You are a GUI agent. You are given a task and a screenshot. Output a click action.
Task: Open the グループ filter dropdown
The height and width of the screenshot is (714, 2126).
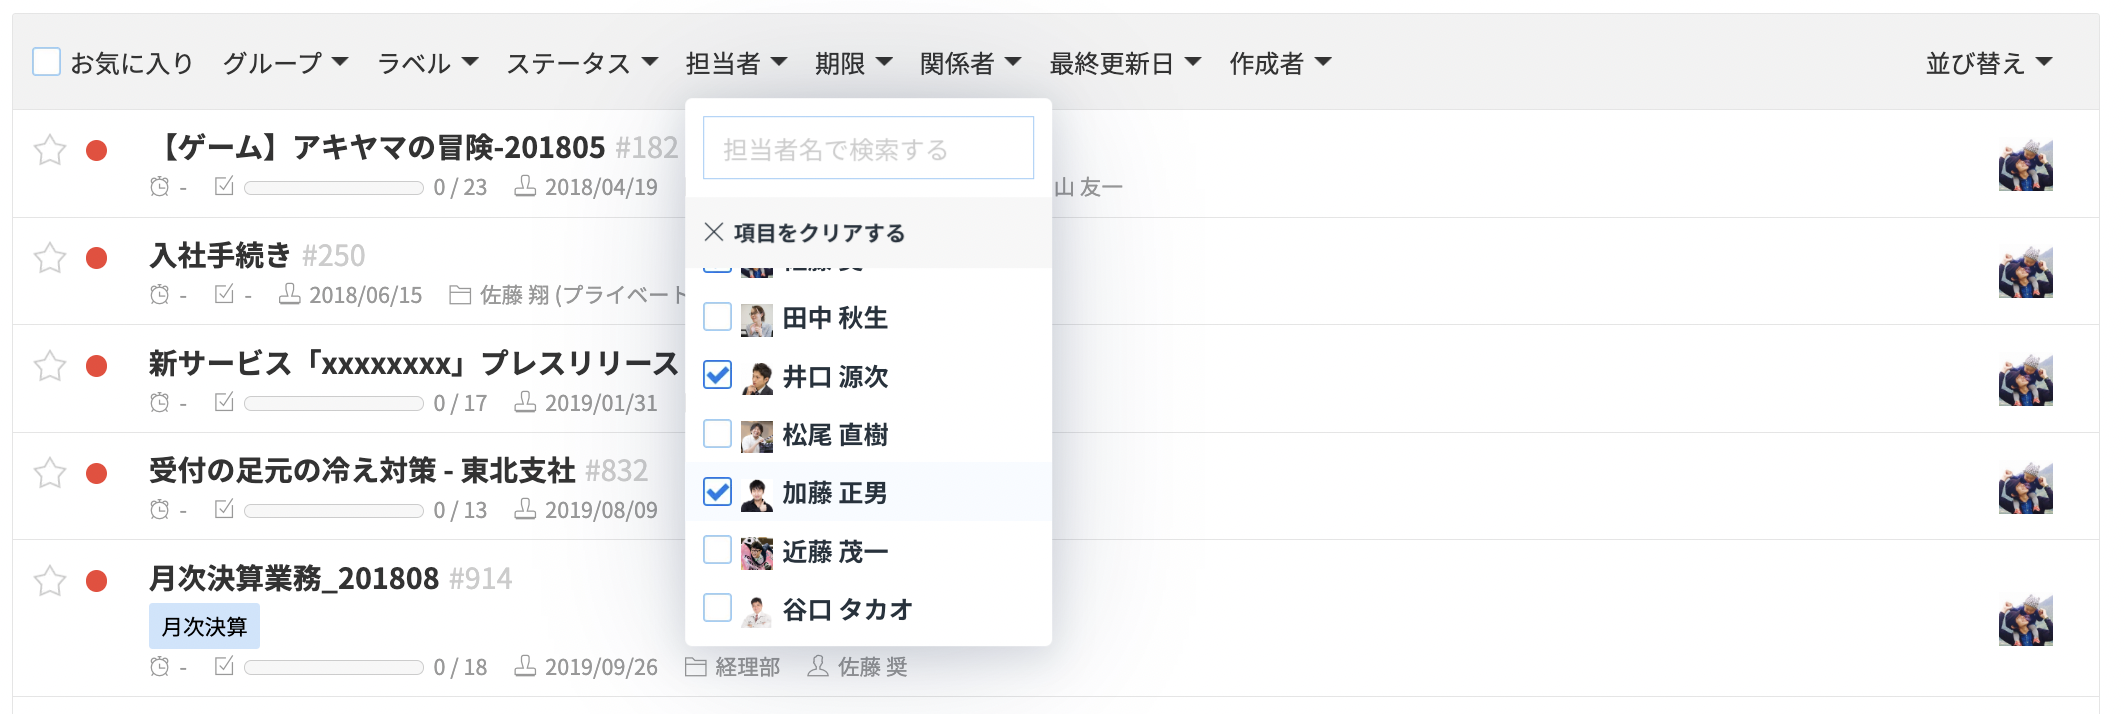(285, 63)
